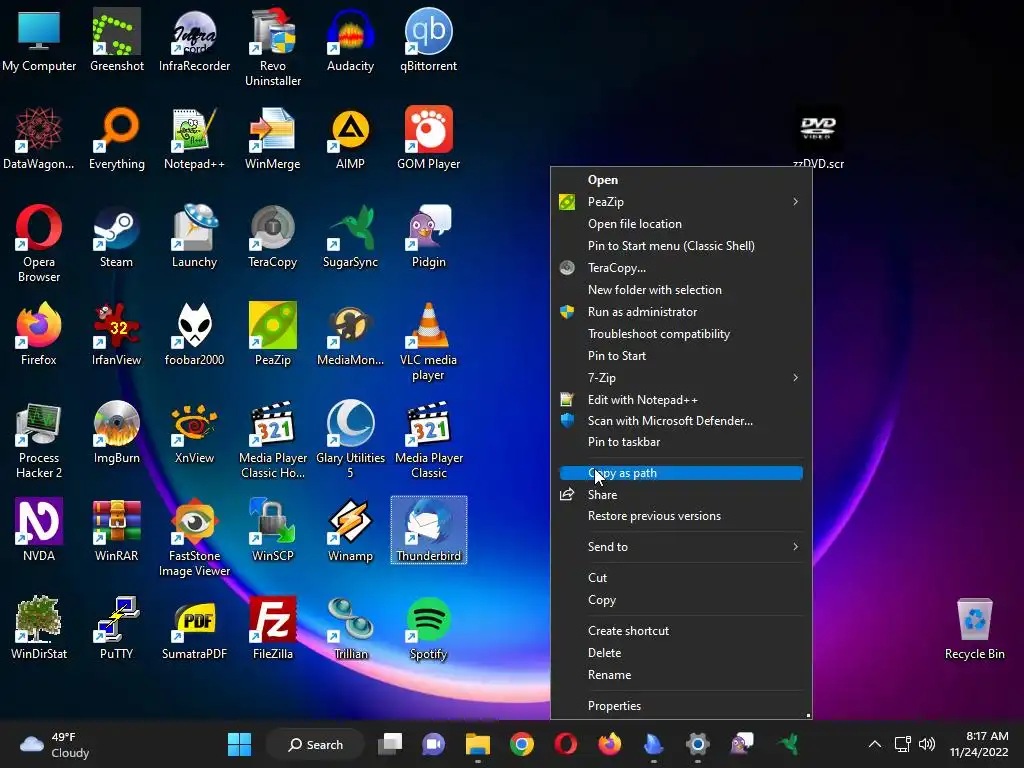Select Create shortcut menu entry
The height and width of the screenshot is (768, 1024).
pyautogui.click(x=681, y=630)
